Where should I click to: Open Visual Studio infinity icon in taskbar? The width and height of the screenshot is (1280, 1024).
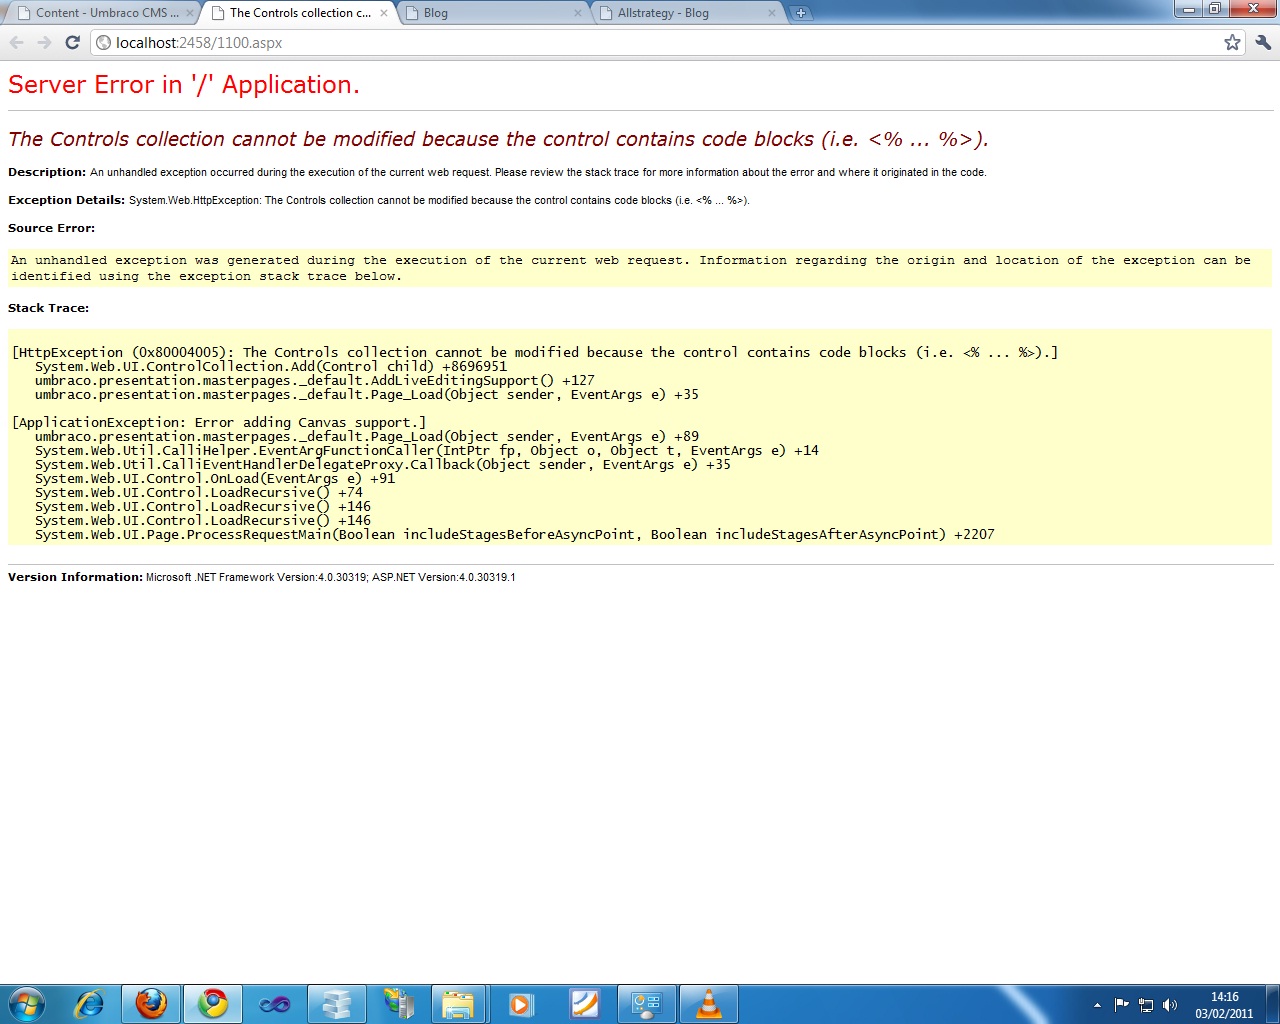pos(275,1004)
